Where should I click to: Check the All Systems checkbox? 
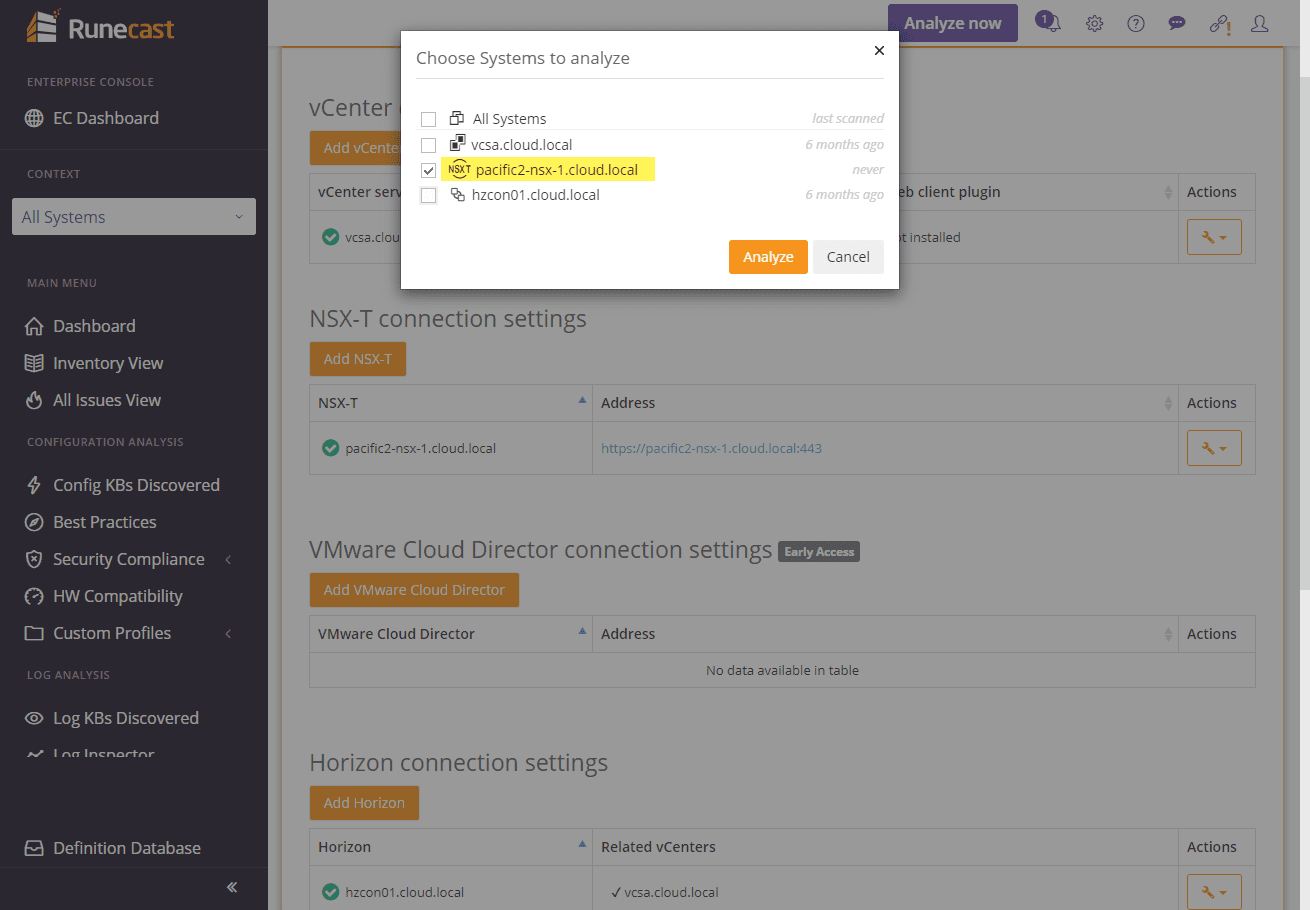pos(428,118)
